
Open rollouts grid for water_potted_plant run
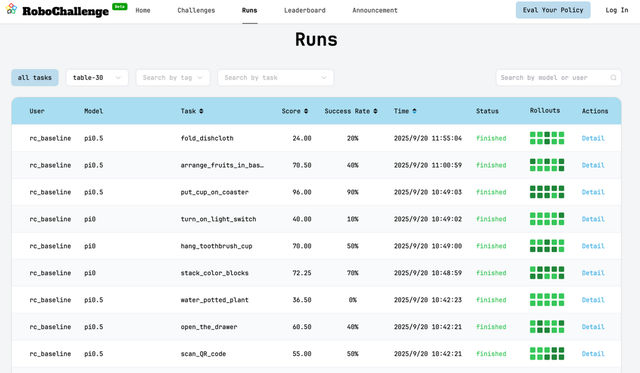(547, 300)
